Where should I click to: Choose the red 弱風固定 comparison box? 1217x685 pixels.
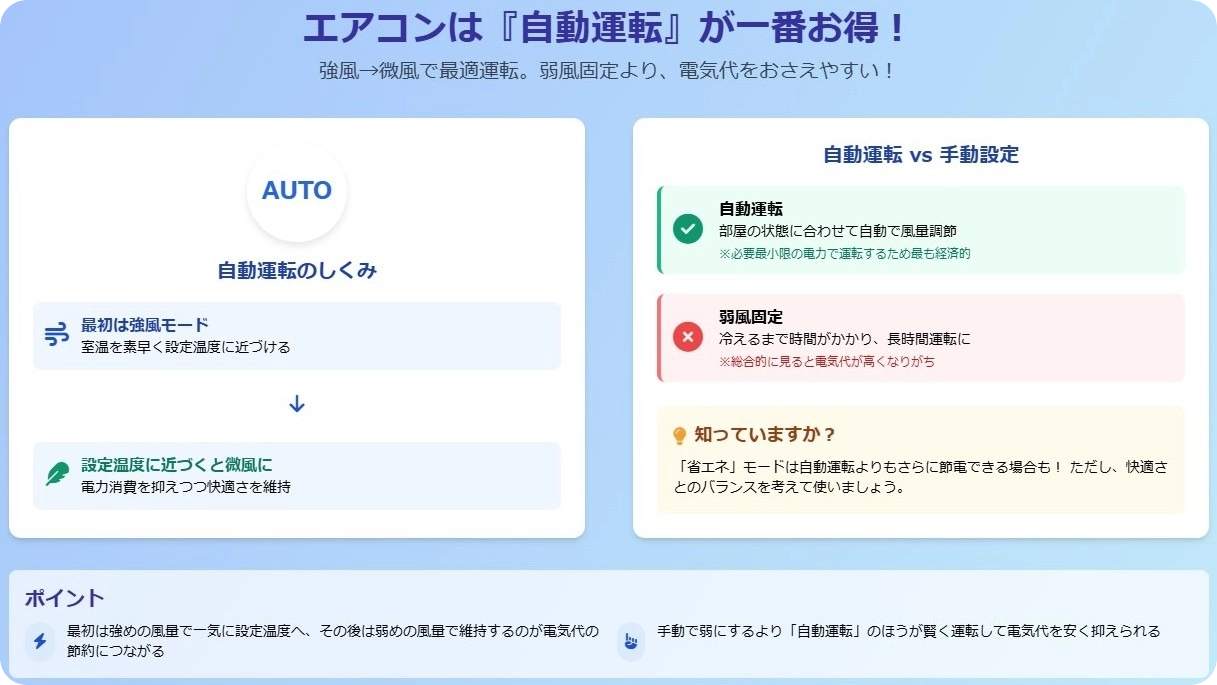coord(920,338)
